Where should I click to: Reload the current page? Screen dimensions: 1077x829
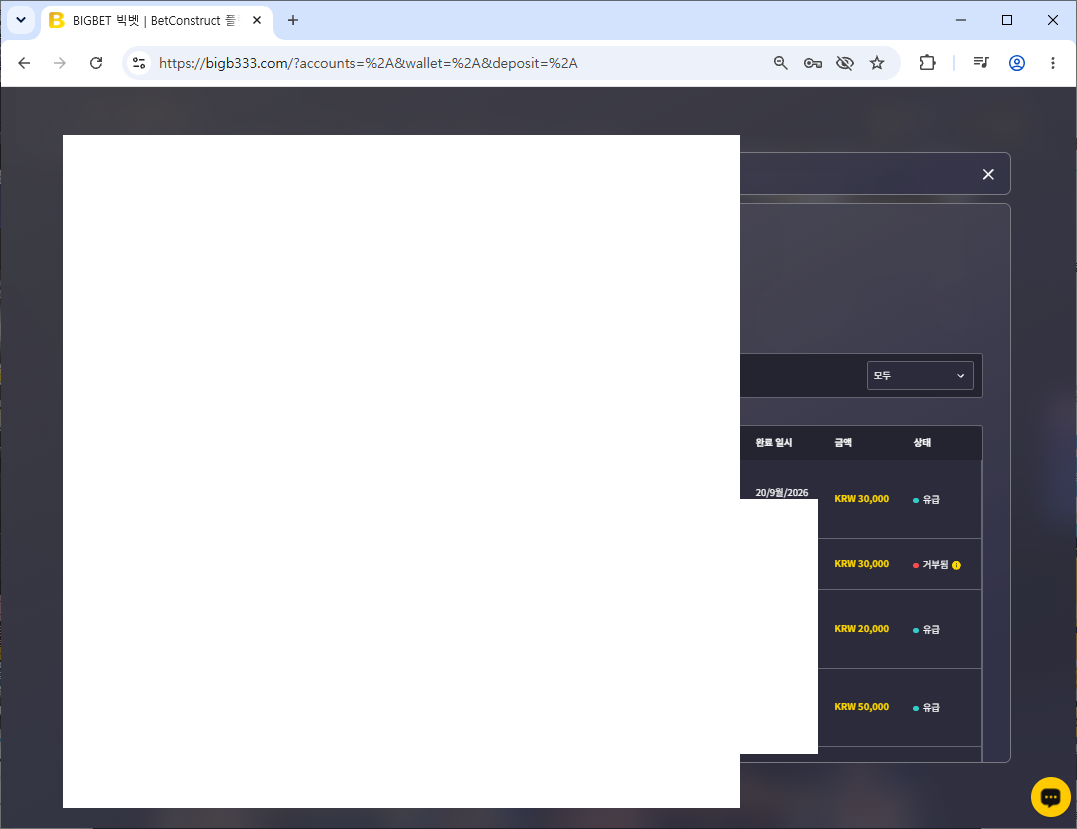click(x=96, y=63)
